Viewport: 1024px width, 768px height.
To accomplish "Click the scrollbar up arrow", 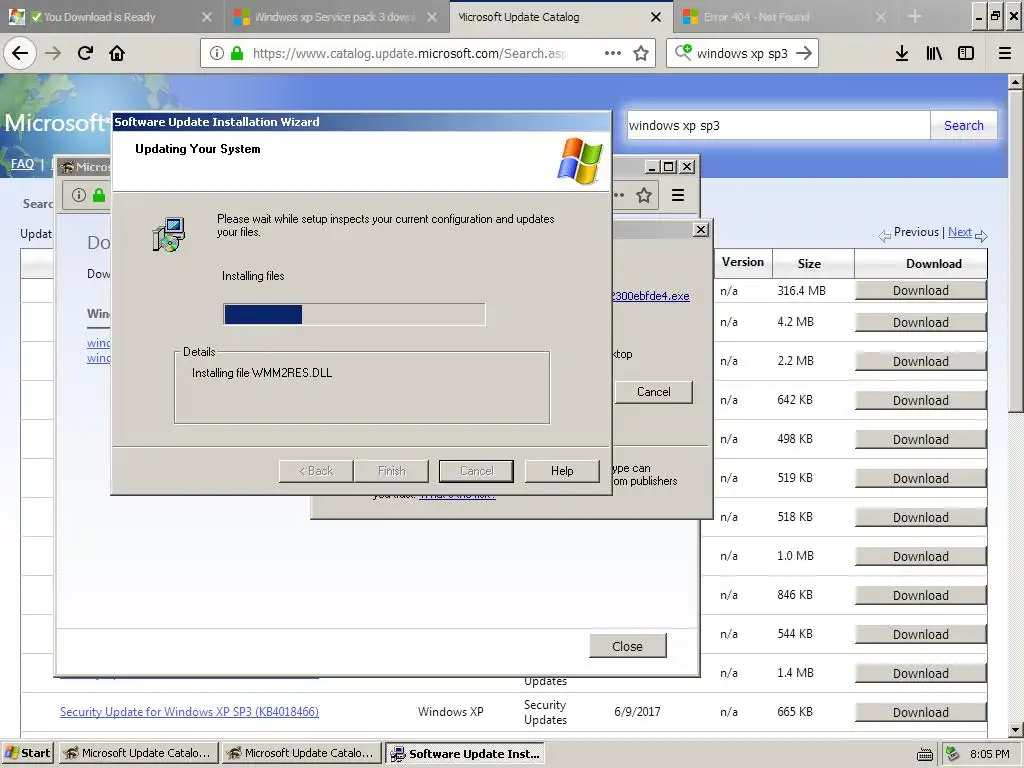I will pyautogui.click(x=1016, y=82).
